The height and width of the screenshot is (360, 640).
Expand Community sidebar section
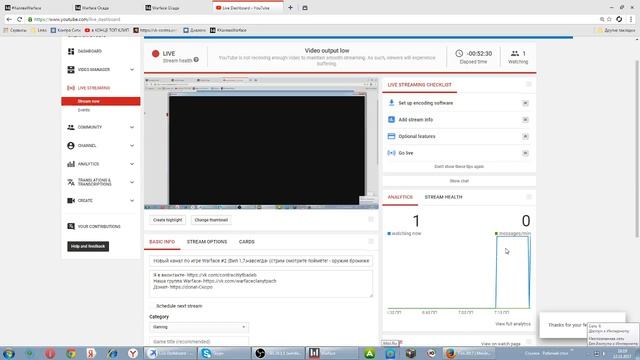point(132,127)
